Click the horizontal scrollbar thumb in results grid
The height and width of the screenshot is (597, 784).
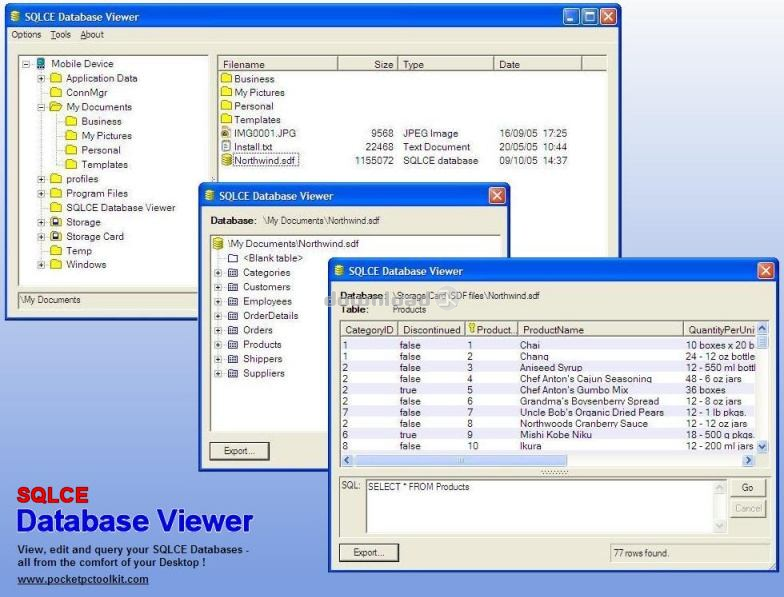(x=460, y=460)
